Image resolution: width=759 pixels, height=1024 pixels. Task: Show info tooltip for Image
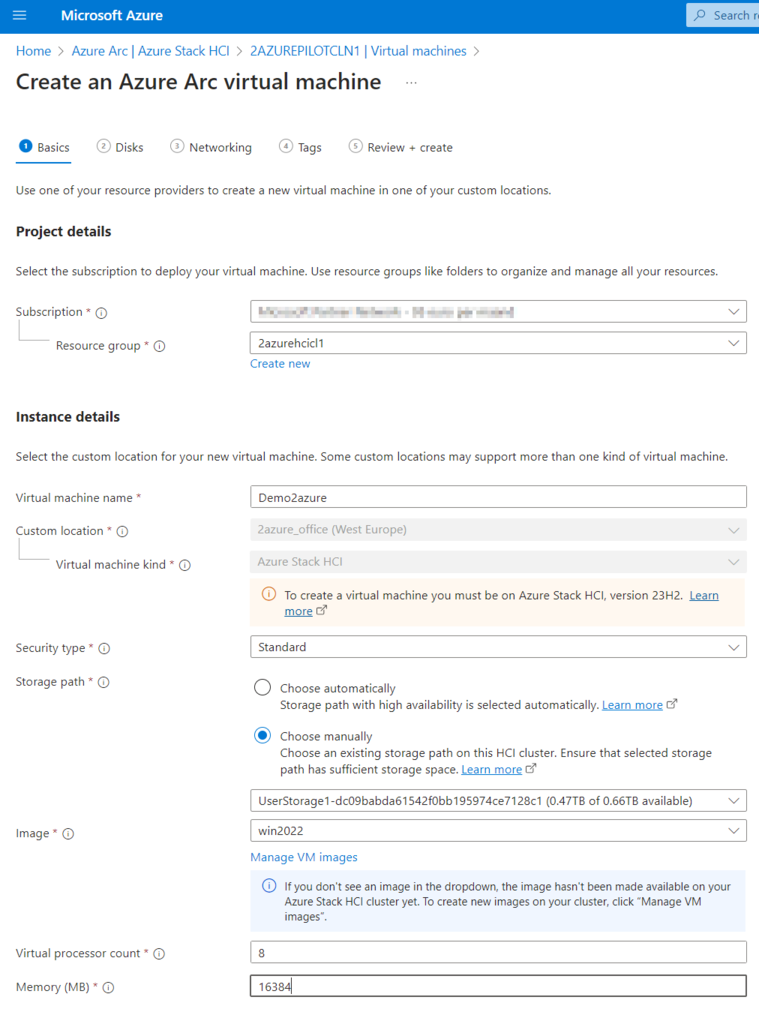[x=68, y=834]
